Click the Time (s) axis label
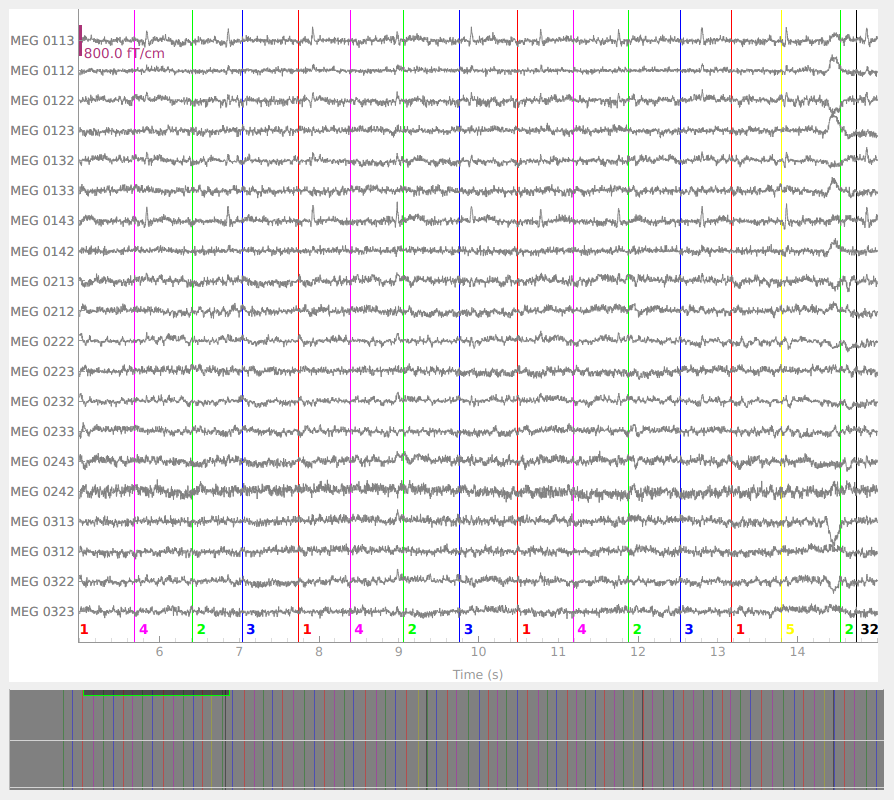The height and width of the screenshot is (800, 894). 477,675
